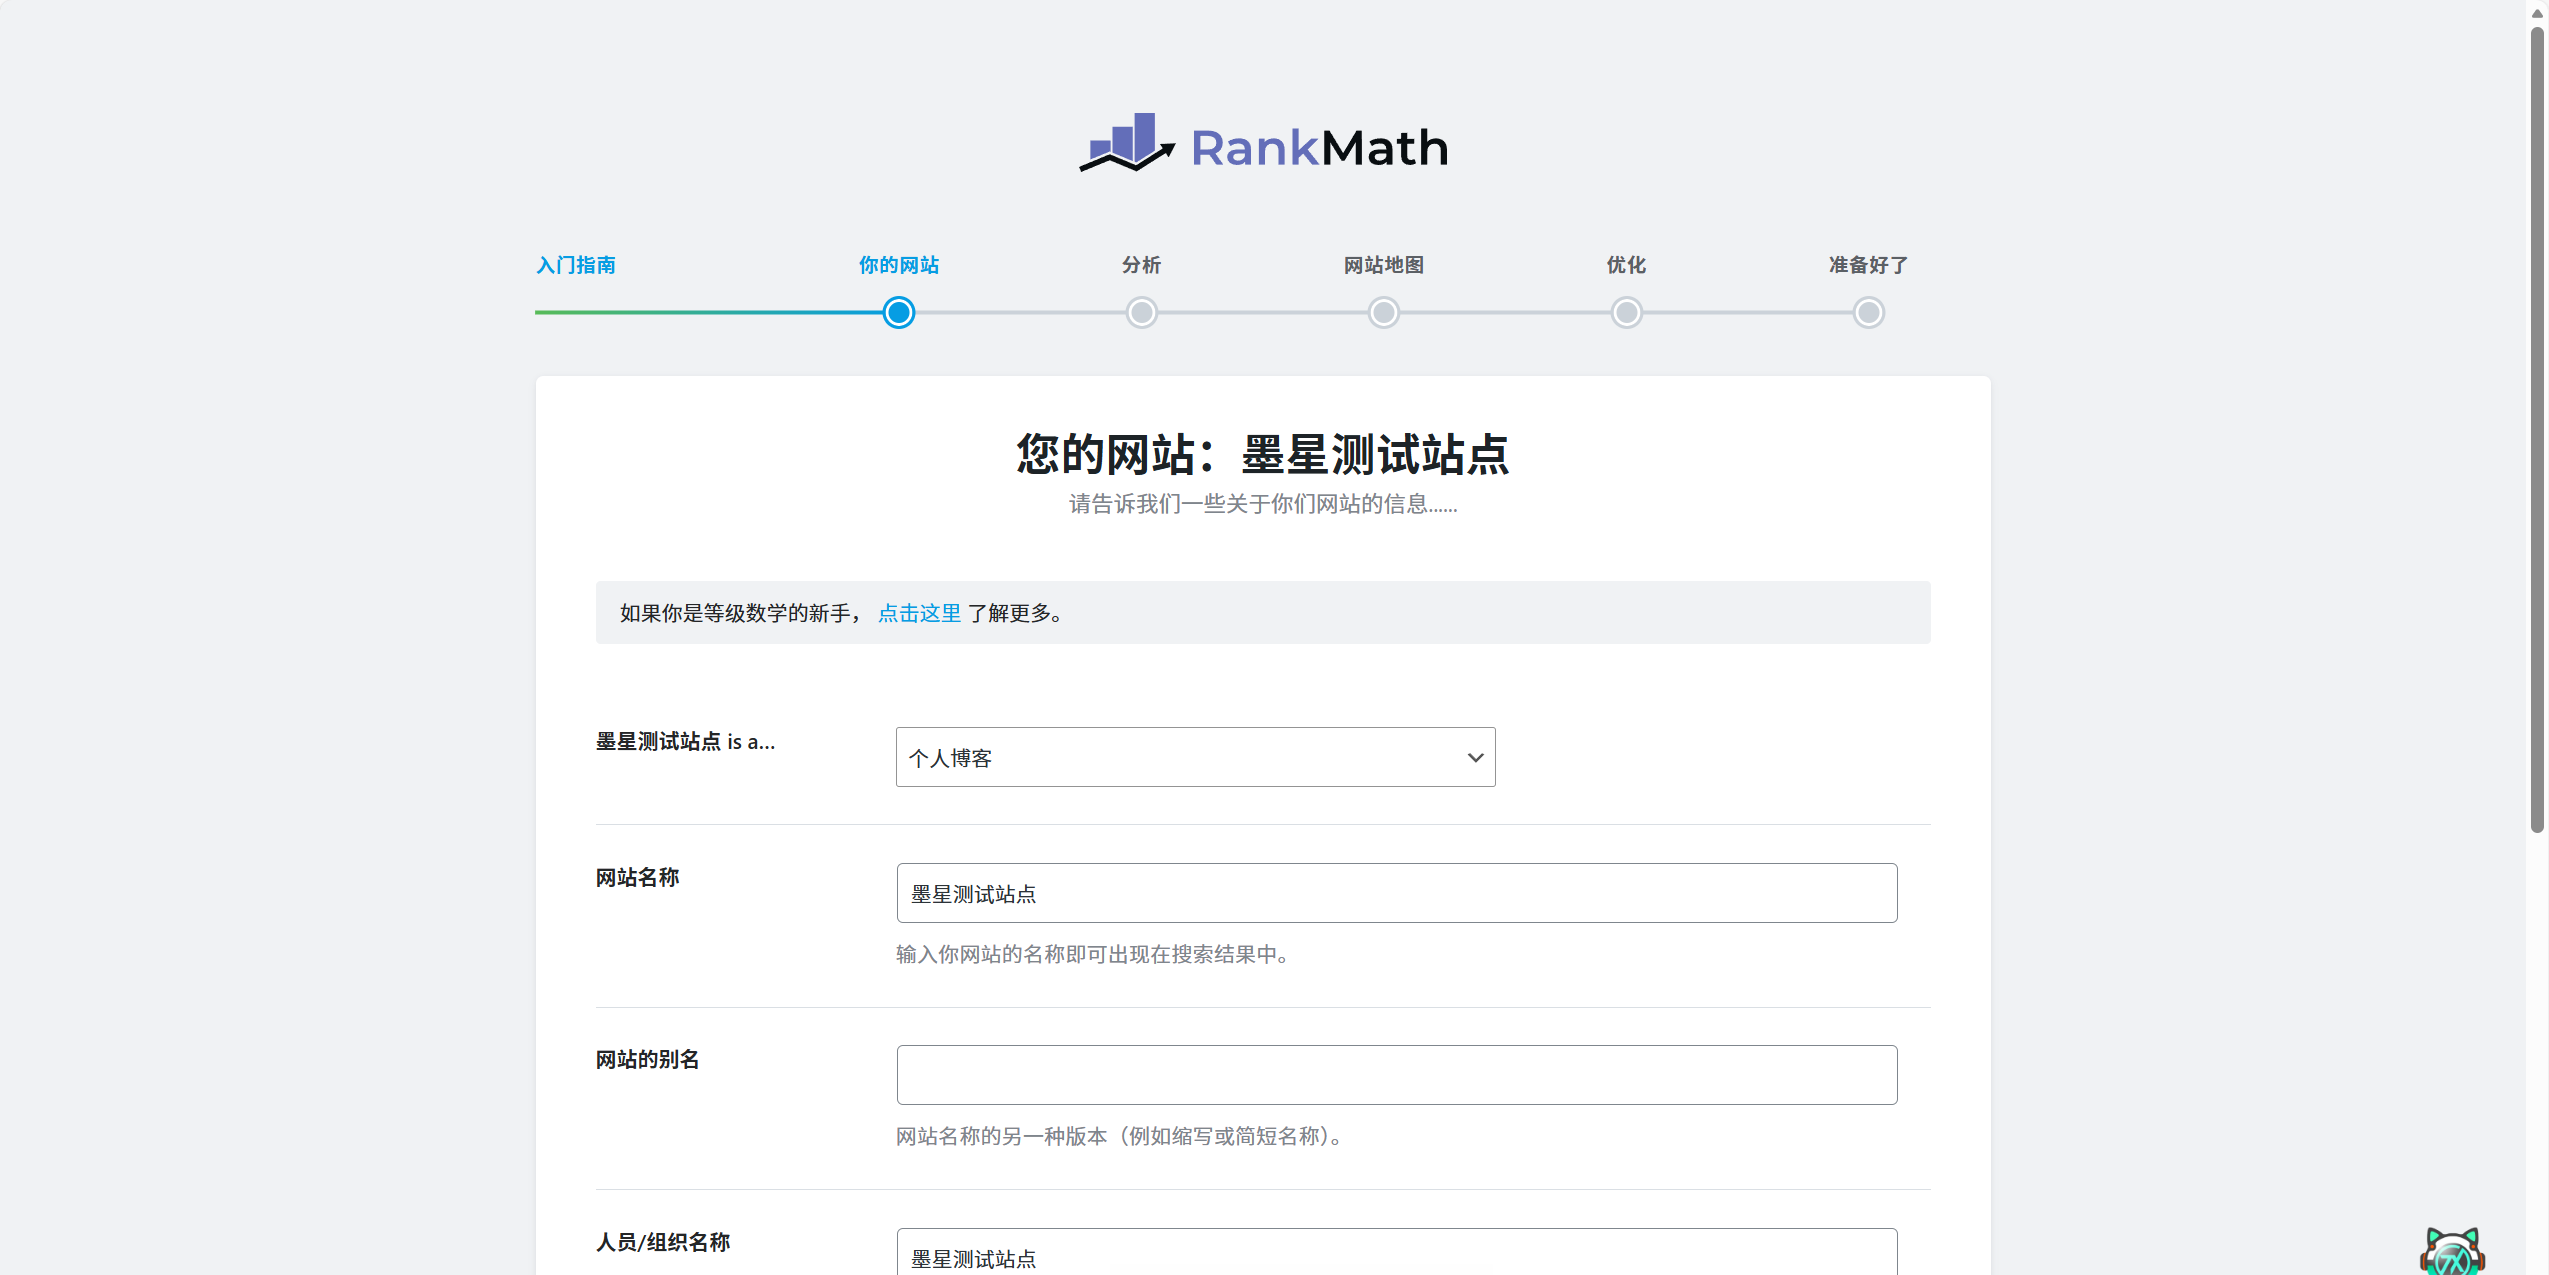Image resolution: width=2549 pixels, height=1275 pixels.
Task: Click the chevron on the site type selector
Action: click(1474, 757)
